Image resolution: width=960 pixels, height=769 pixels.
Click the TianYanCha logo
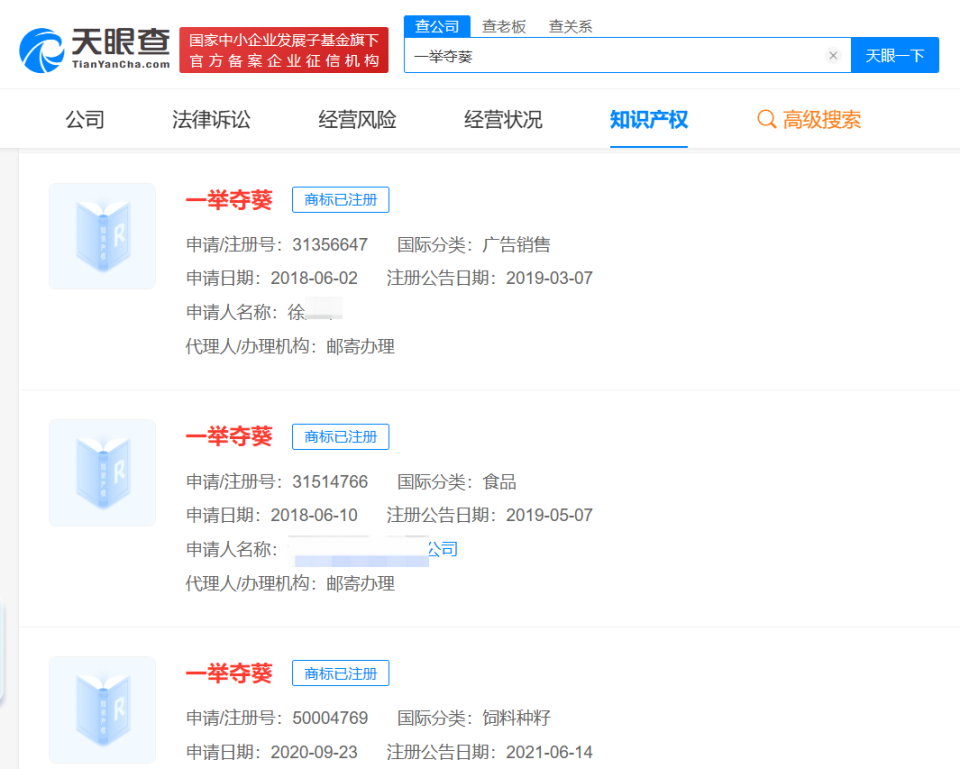point(95,50)
